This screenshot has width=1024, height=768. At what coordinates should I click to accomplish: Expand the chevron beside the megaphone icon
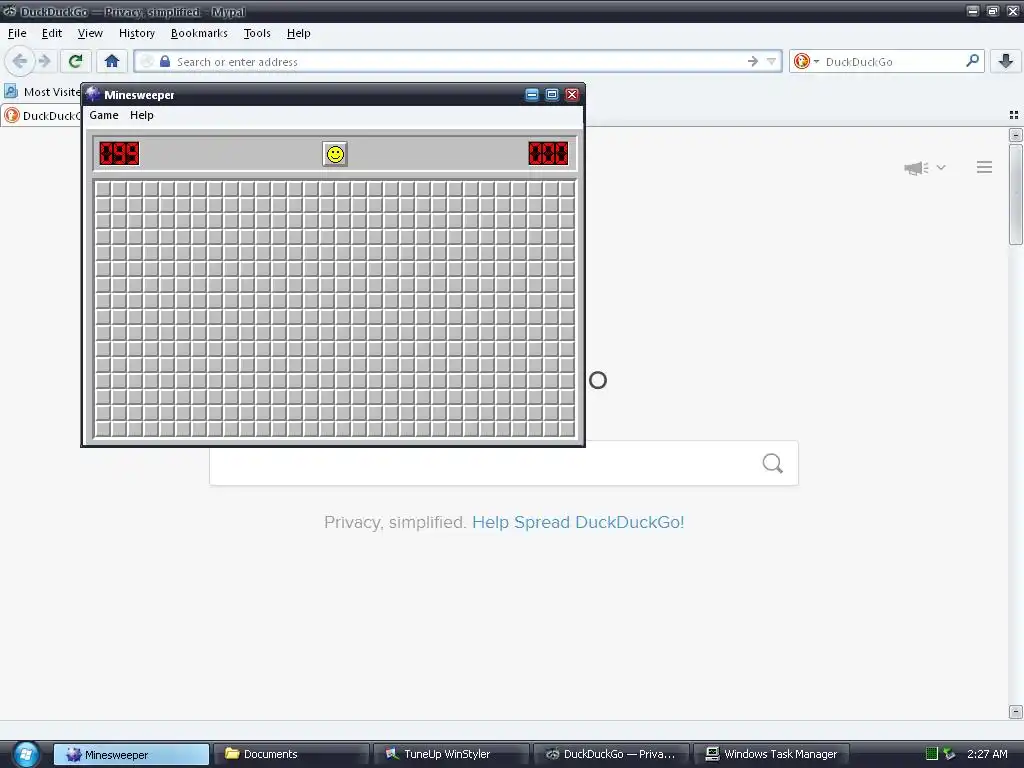tap(941, 167)
